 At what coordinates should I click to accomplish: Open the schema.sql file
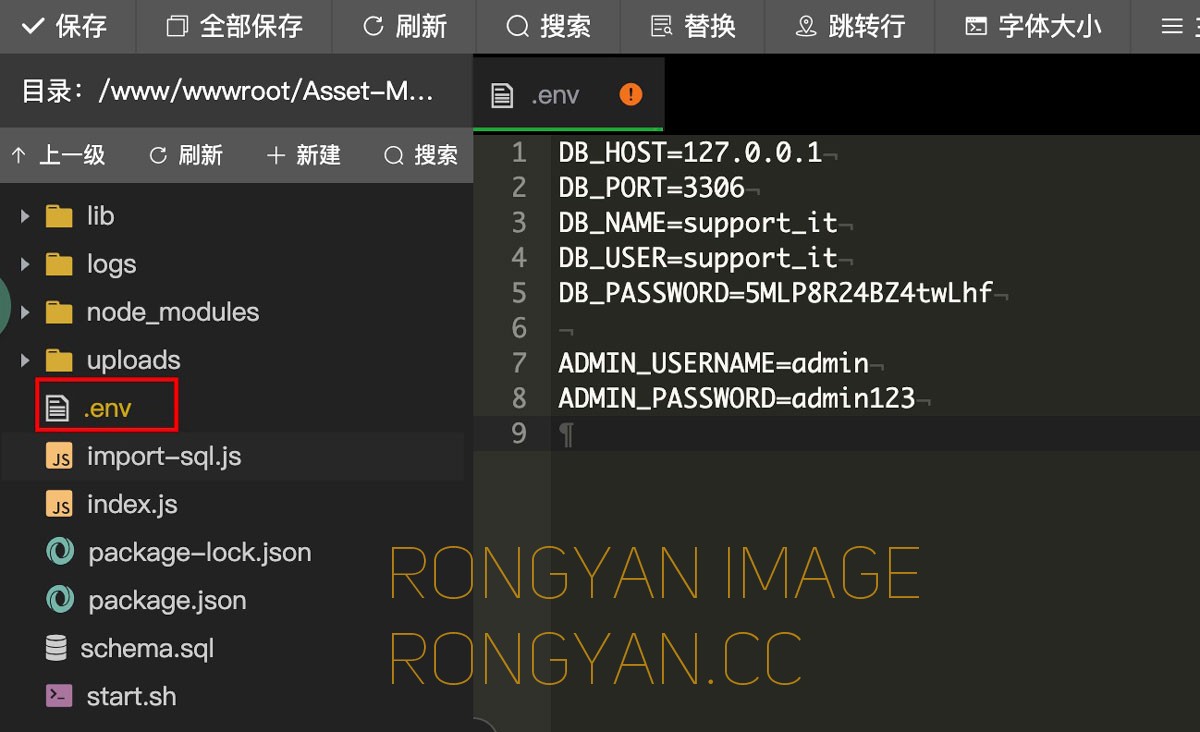(x=147, y=648)
